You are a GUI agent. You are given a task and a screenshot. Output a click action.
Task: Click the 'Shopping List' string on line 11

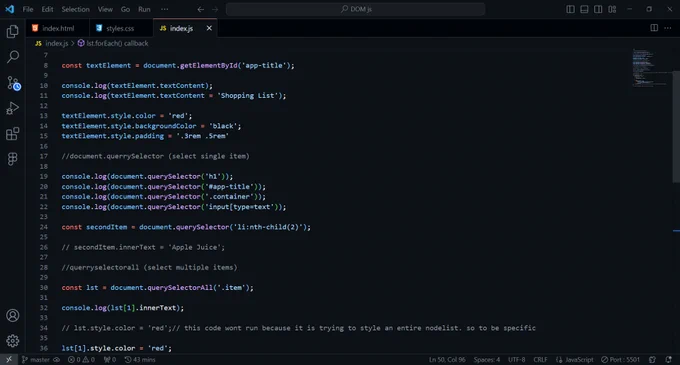click(x=249, y=96)
